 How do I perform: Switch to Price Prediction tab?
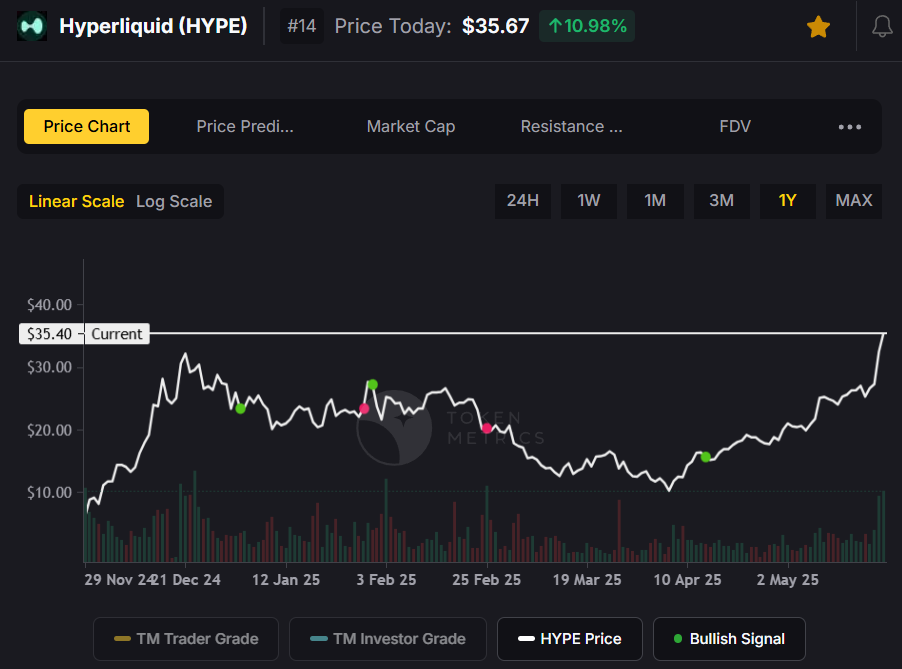click(x=245, y=127)
